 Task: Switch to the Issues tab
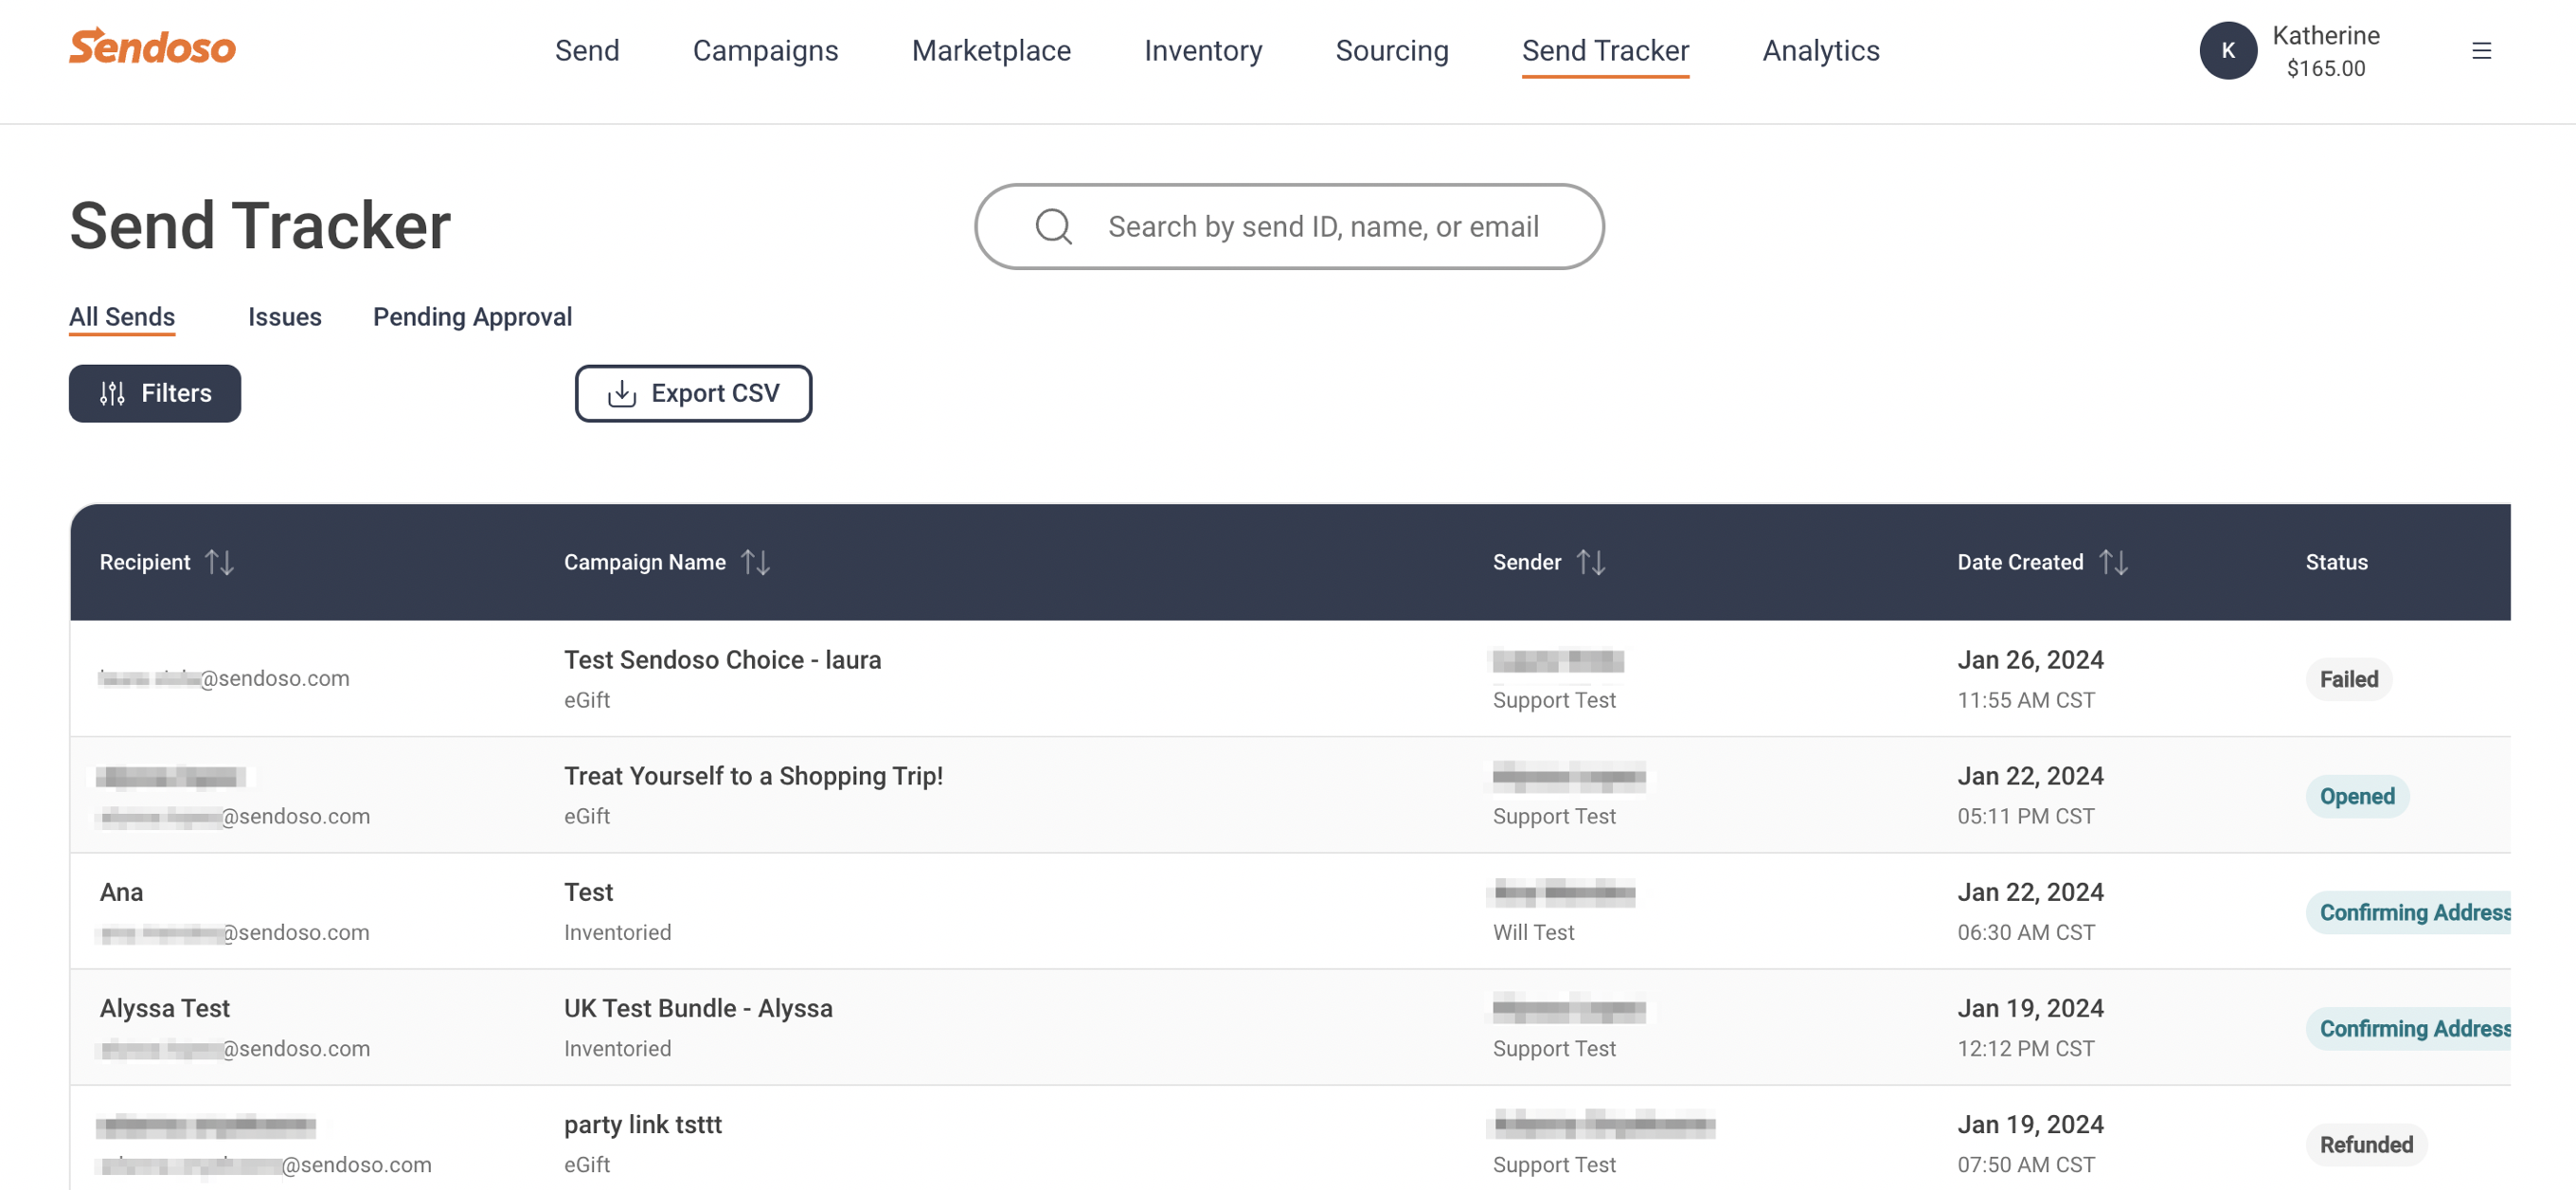click(285, 317)
